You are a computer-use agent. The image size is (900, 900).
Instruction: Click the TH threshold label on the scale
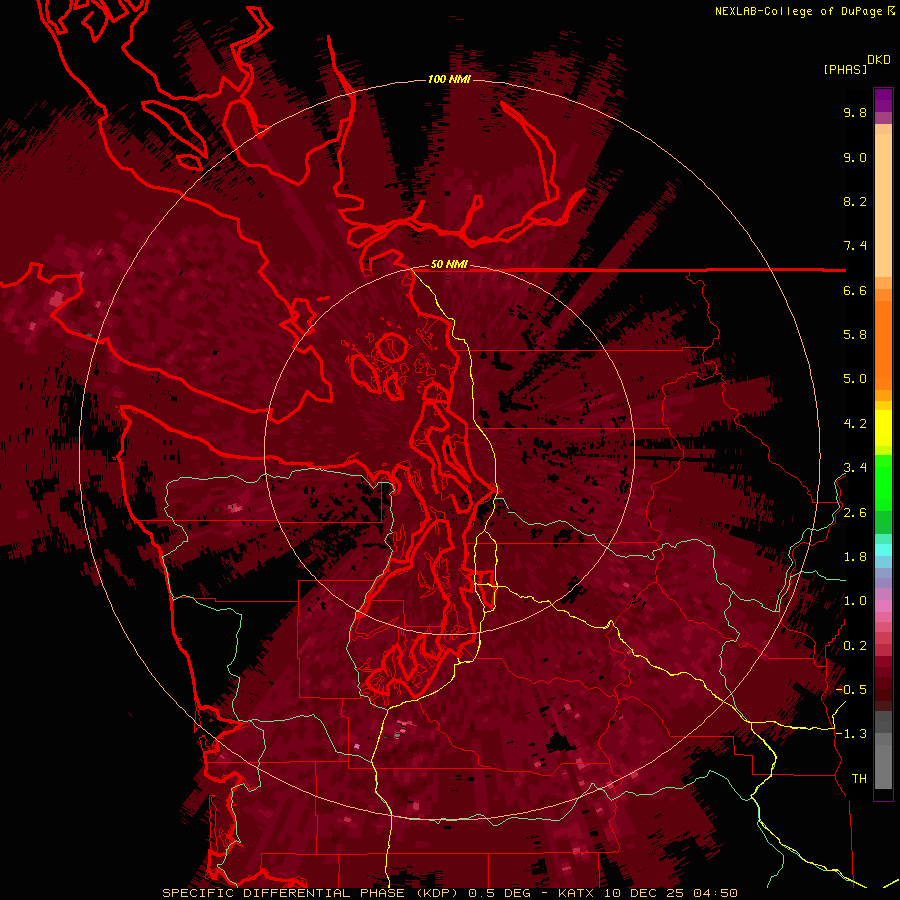coord(859,779)
